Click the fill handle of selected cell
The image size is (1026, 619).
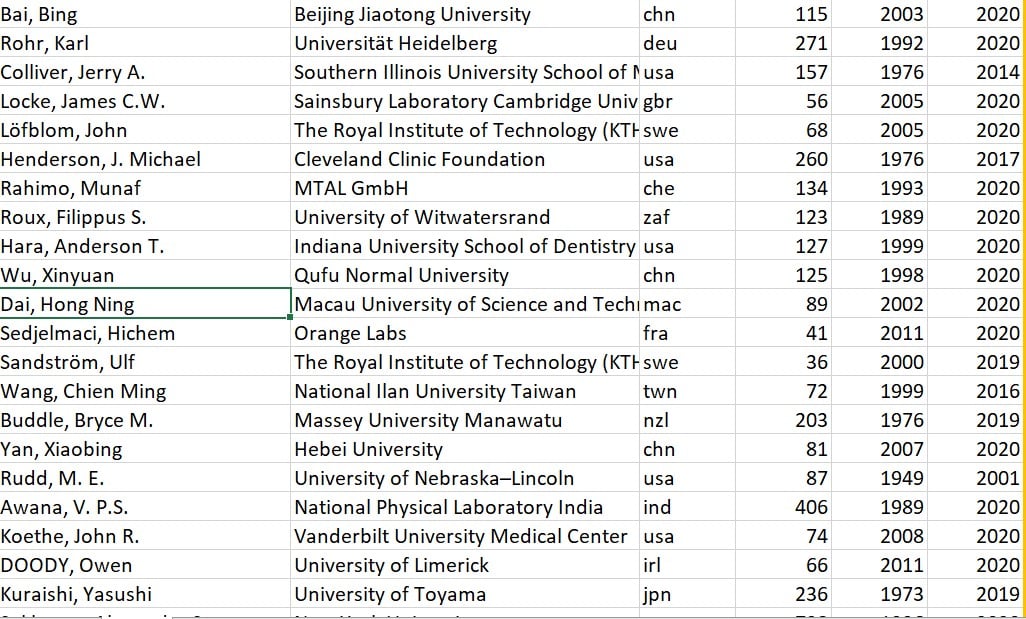pos(290,317)
